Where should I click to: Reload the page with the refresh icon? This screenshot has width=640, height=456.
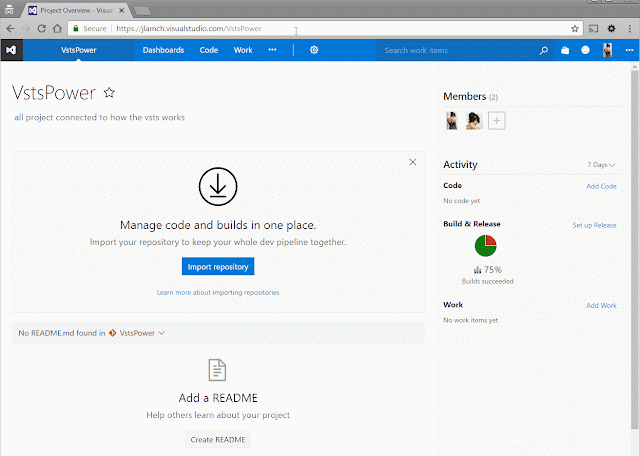[x=41, y=29]
